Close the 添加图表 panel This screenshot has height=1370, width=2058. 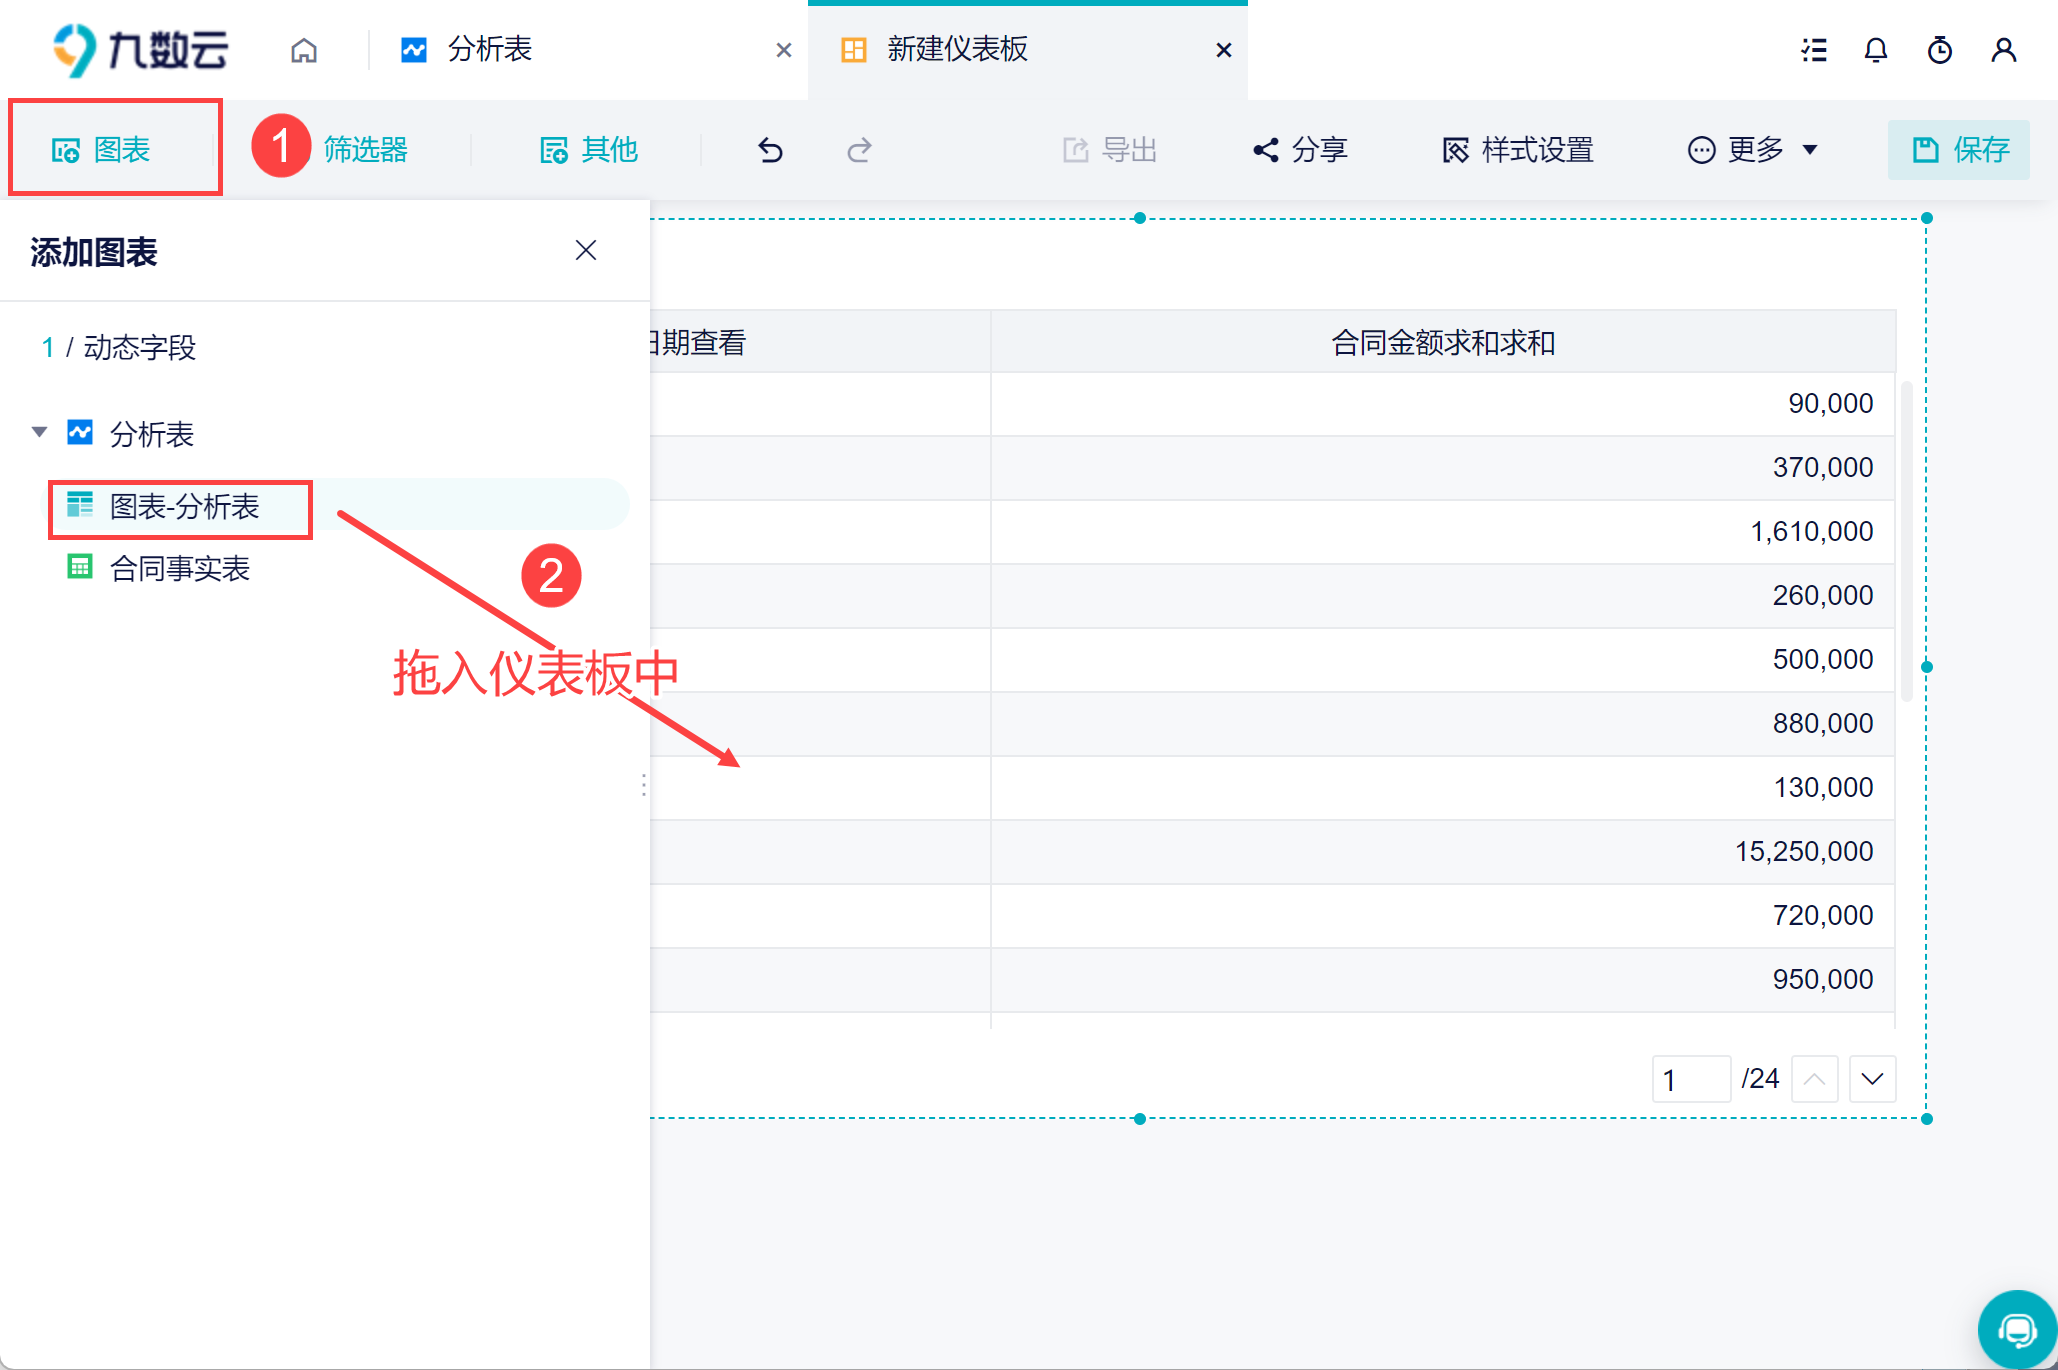pyautogui.click(x=586, y=250)
